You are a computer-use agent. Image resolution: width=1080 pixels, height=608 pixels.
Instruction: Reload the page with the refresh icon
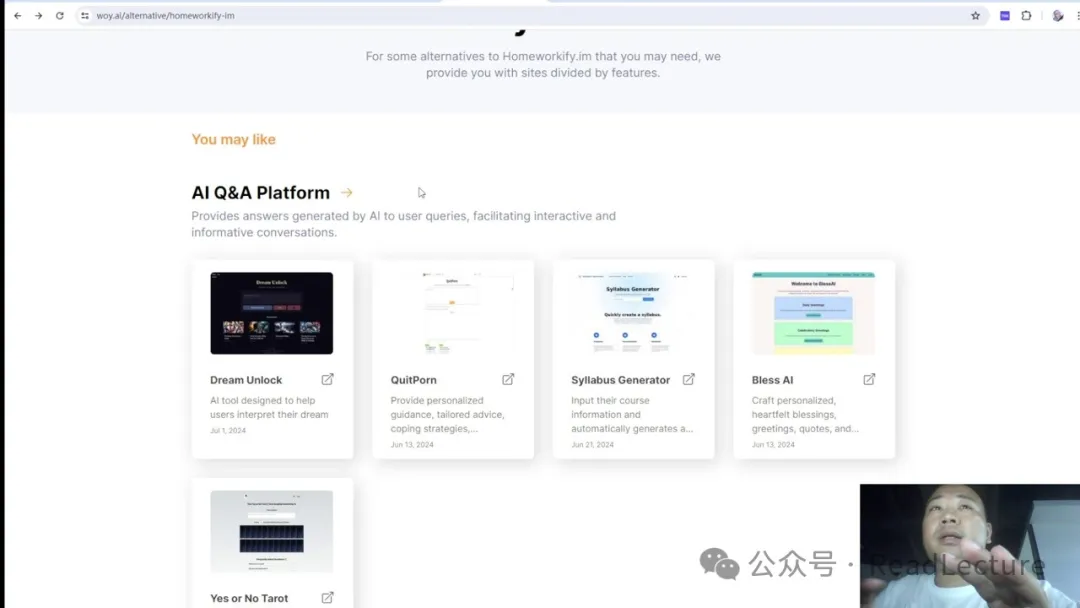point(60,16)
